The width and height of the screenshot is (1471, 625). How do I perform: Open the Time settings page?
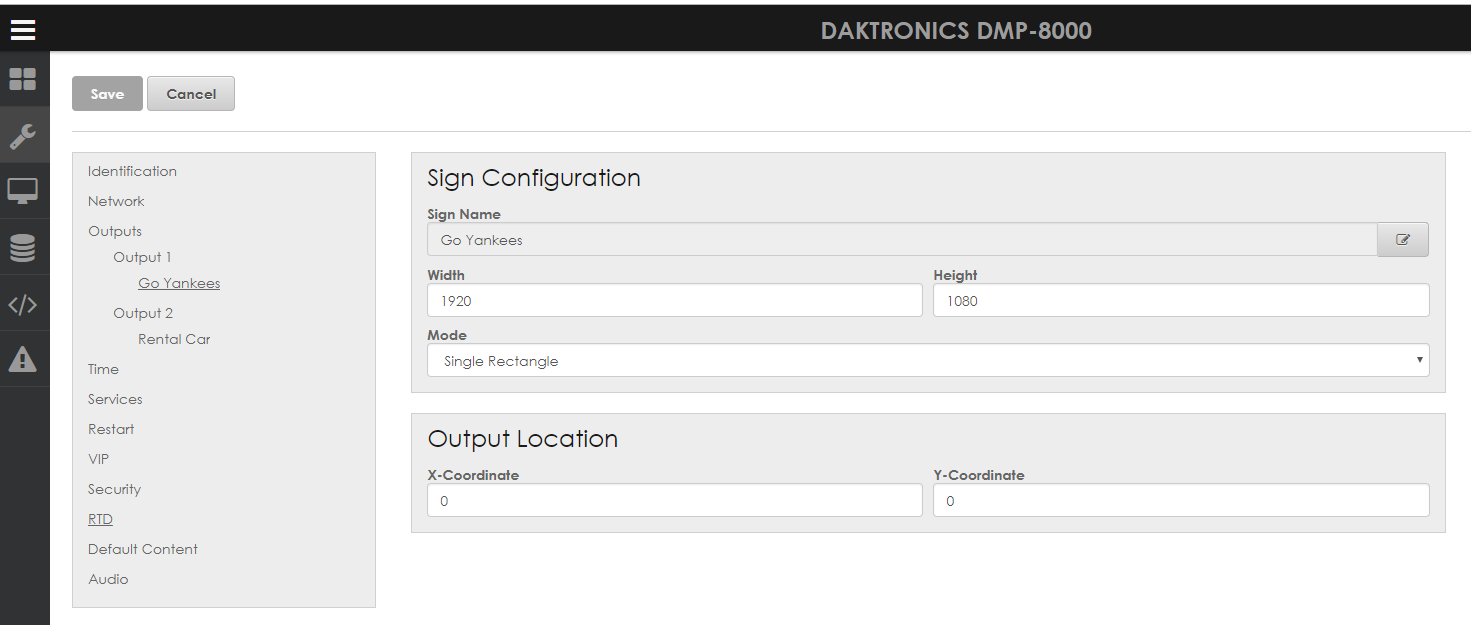point(103,368)
